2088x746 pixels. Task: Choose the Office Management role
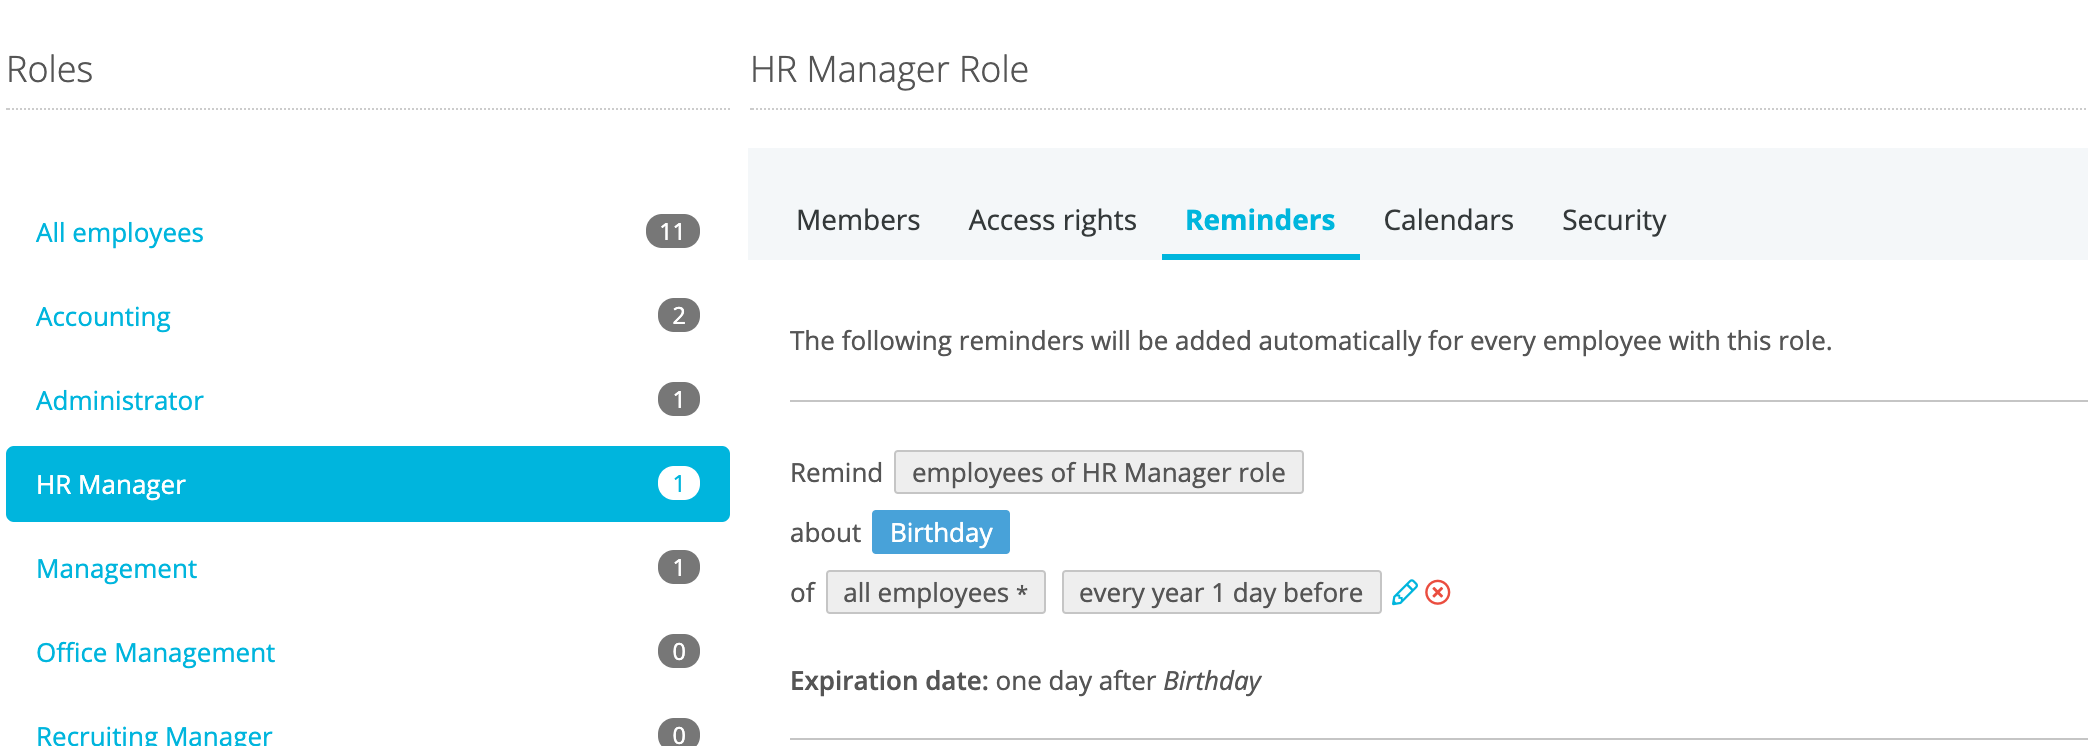(x=155, y=653)
